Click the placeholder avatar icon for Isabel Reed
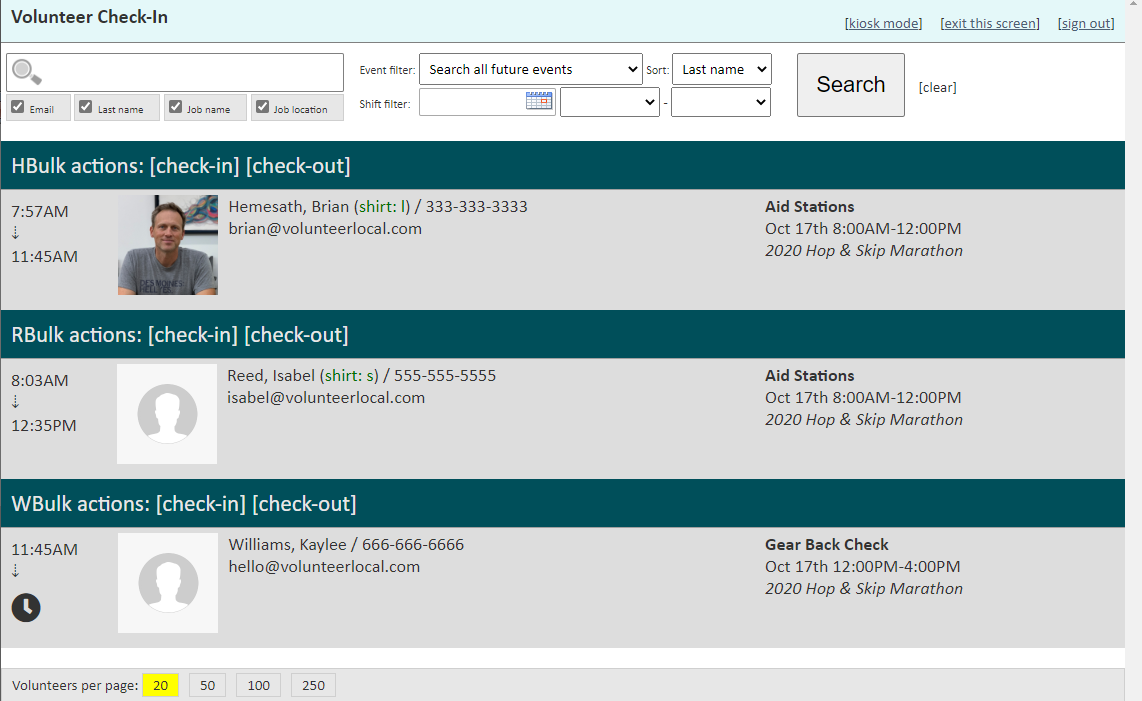 (x=167, y=413)
